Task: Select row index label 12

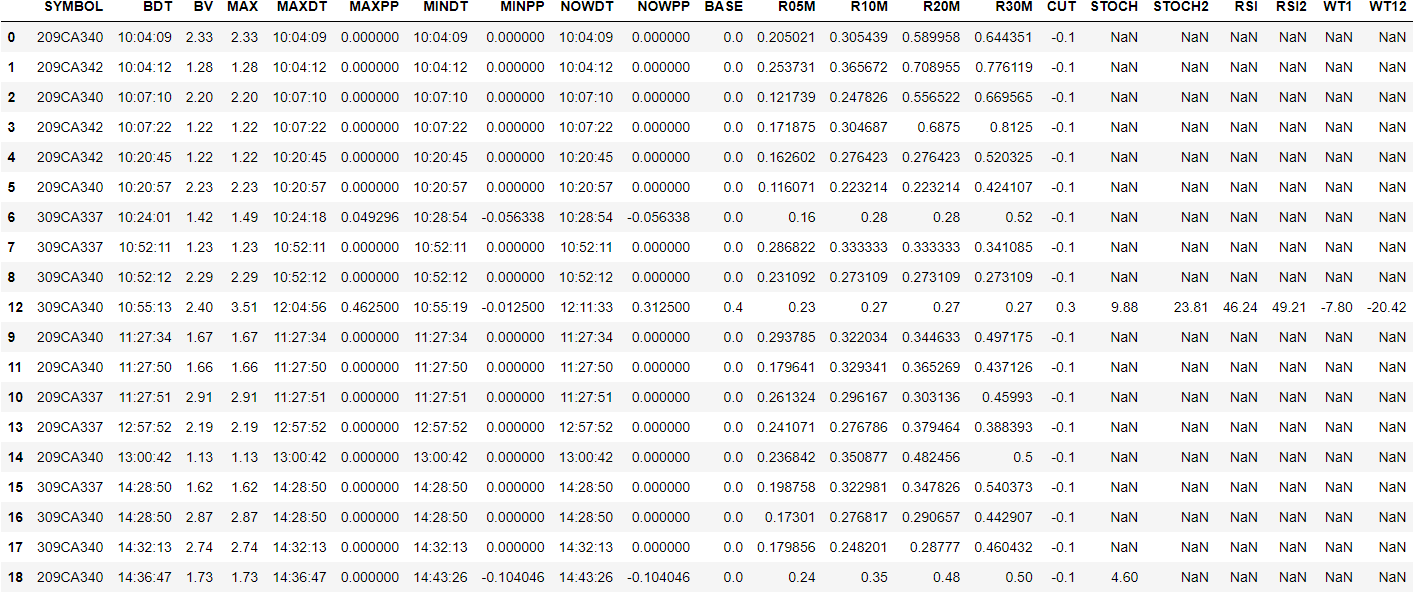Action: [12, 308]
